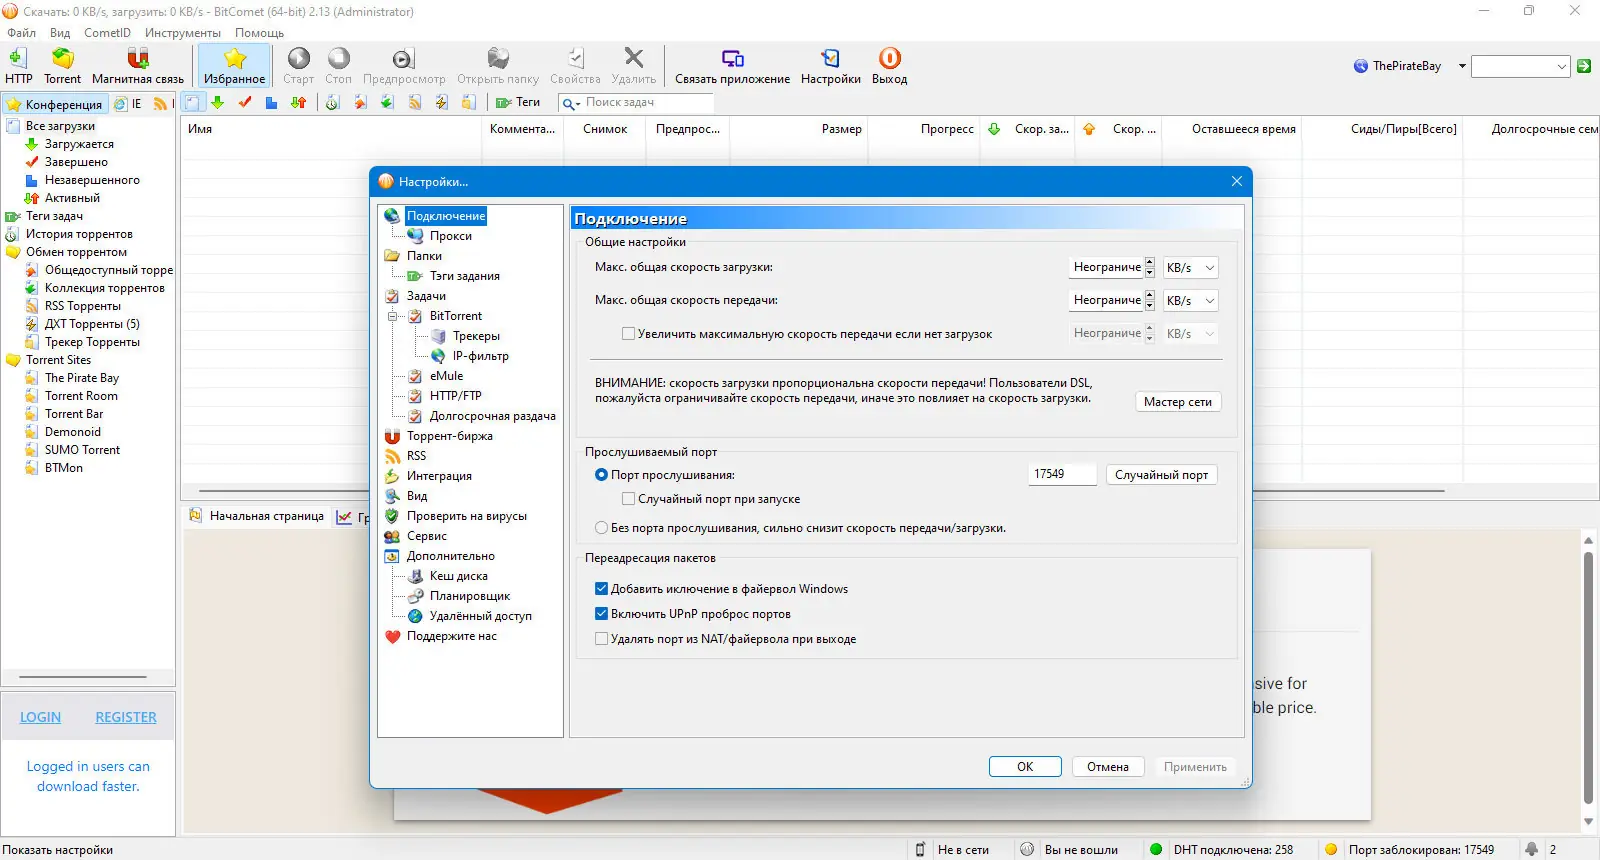Open KB/s unit dropdown for download speed
The height and width of the screenshot is (860, 1600).
pyautogui.click(x=1190, y=268)
